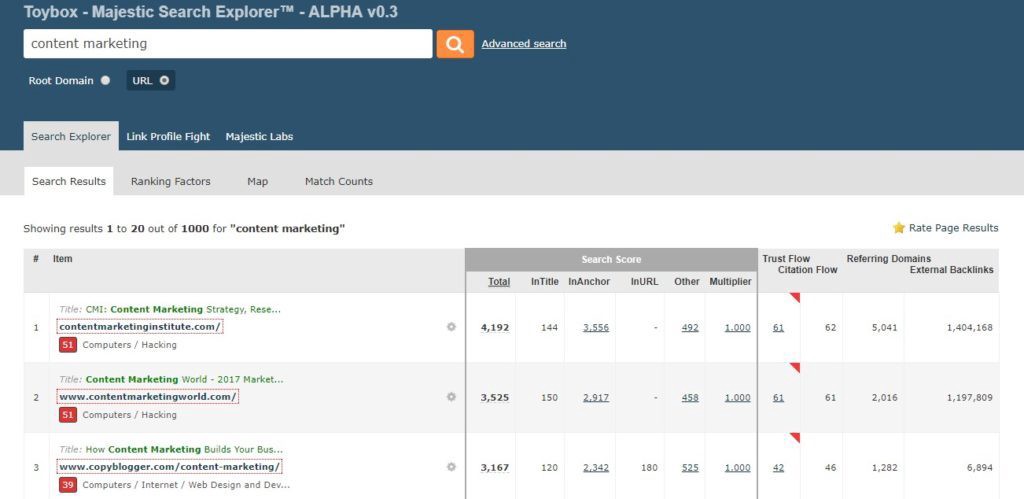Image resolution: width=1024 pixels, height=499 pixels.
Task: Click the red 39 topic badge in row 3
Action: coord(68,485)
